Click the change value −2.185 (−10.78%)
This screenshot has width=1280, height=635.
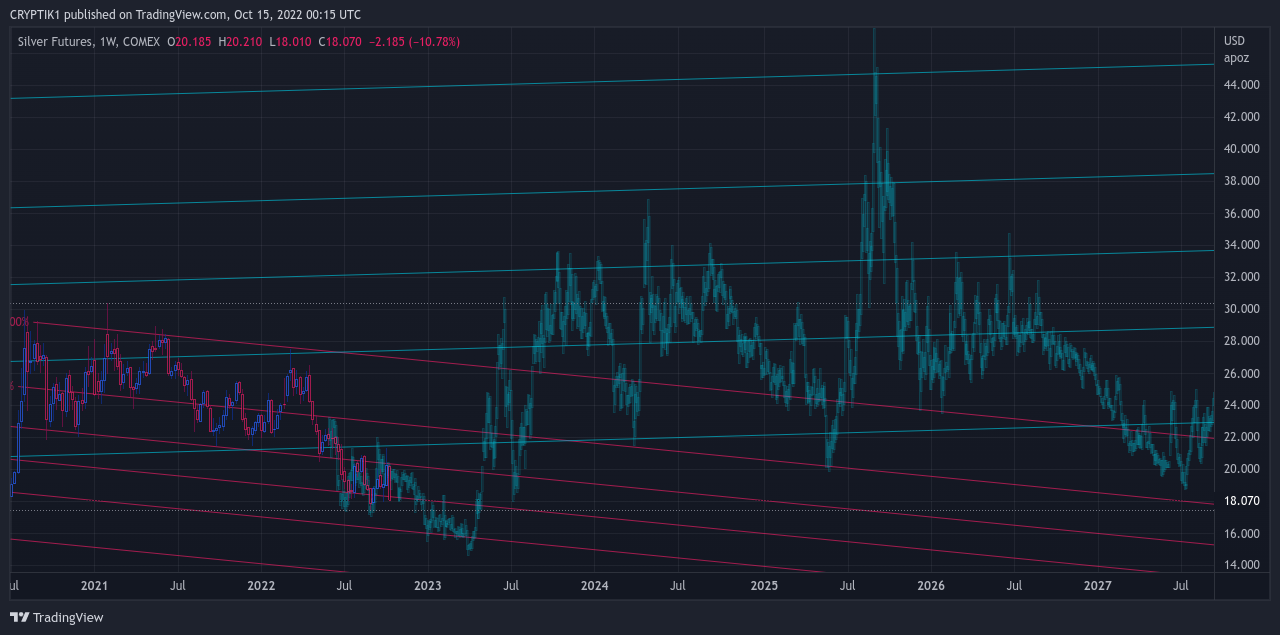pos(415,41)
